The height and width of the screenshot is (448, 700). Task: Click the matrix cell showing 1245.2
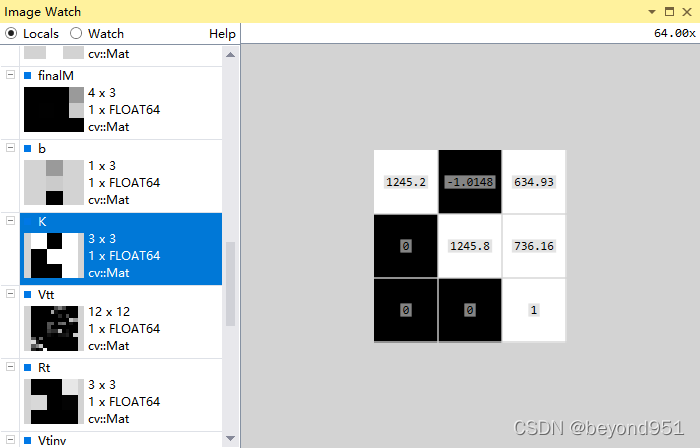[x=406, y=182]
